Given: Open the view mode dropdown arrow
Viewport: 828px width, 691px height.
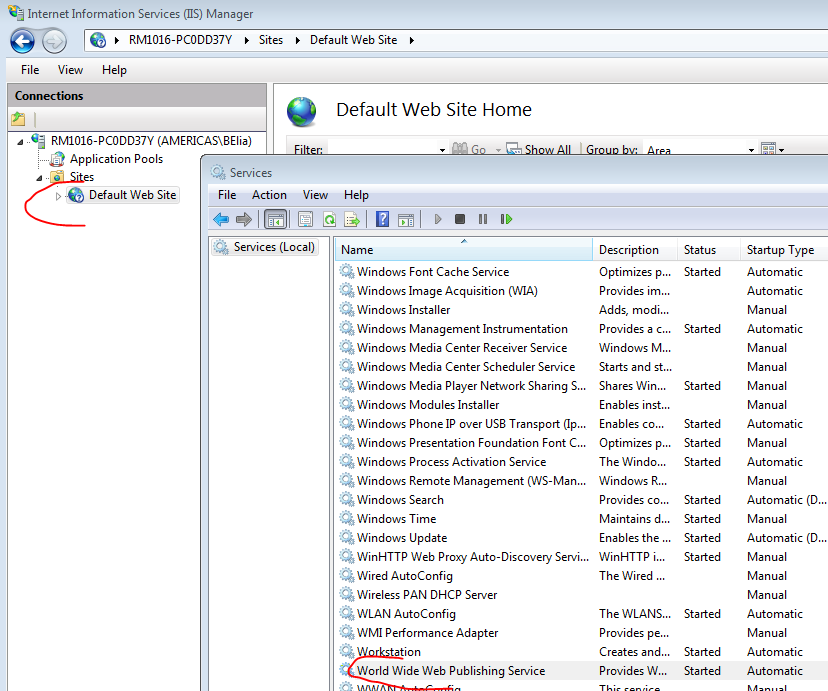Looking at the screenshot, I should tap(782, 150).
